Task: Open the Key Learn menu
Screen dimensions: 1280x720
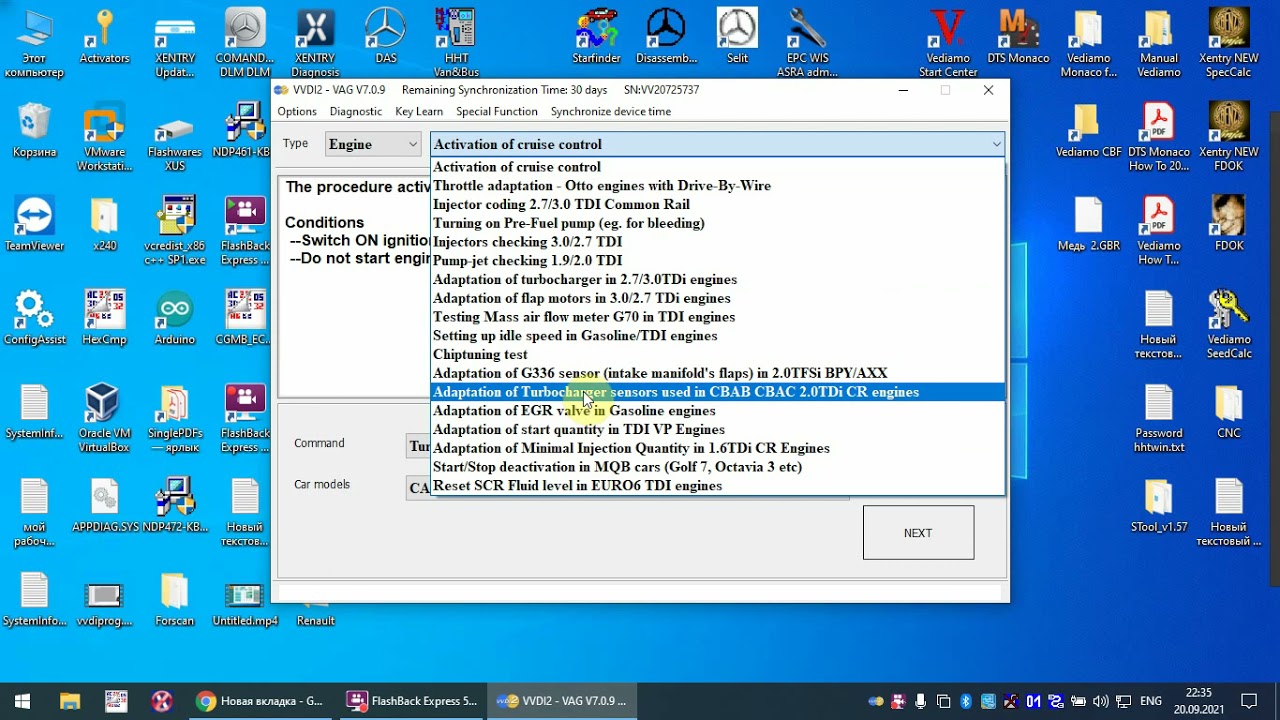Action: pyautogui.click(x=419, y=112)
